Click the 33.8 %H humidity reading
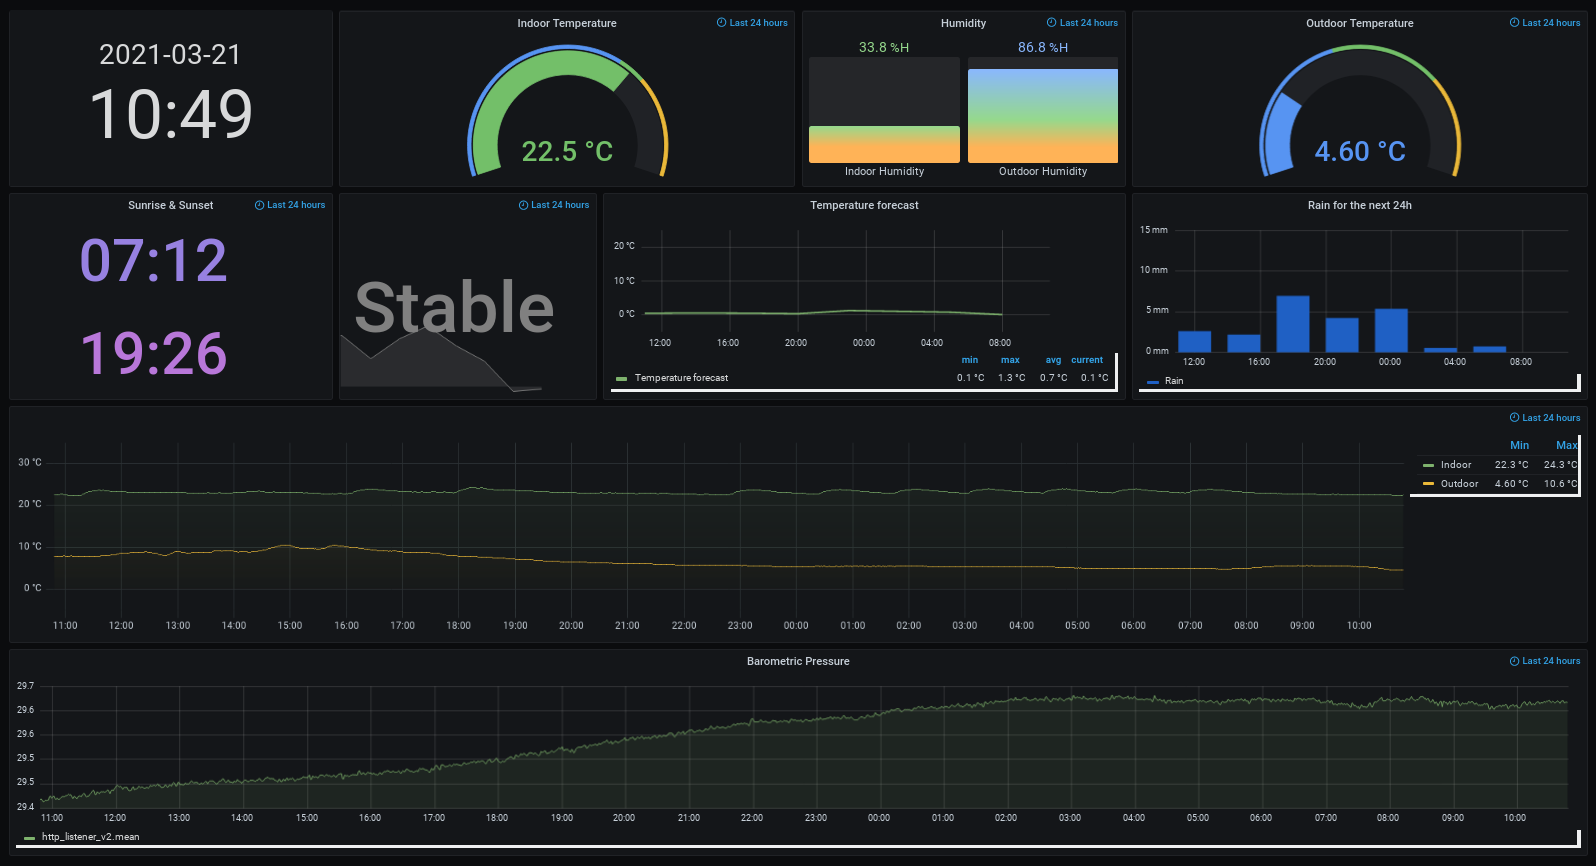 884,47
